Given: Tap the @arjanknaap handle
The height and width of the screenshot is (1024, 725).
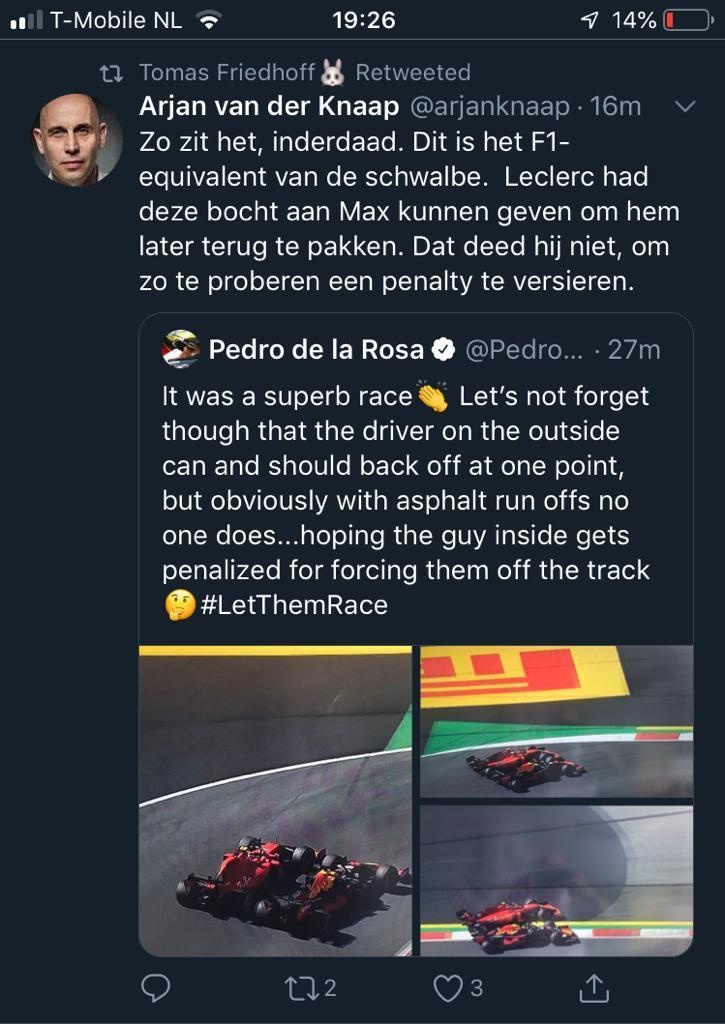Looking at the screenshot, I should point(488,106).
